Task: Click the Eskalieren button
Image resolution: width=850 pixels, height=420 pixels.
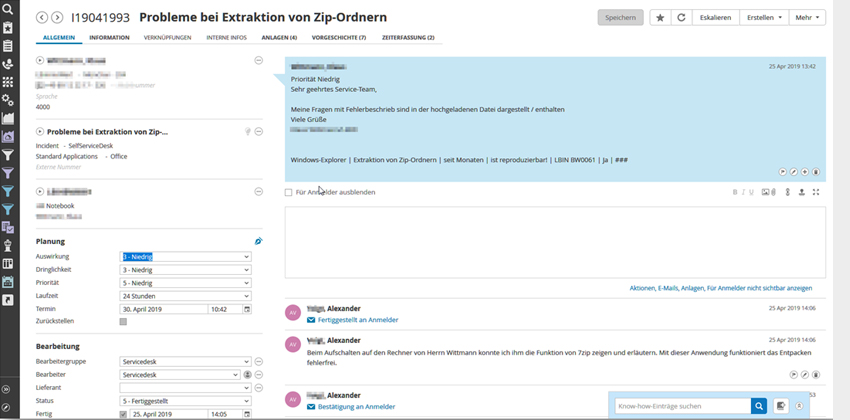Action: [714, 18]
